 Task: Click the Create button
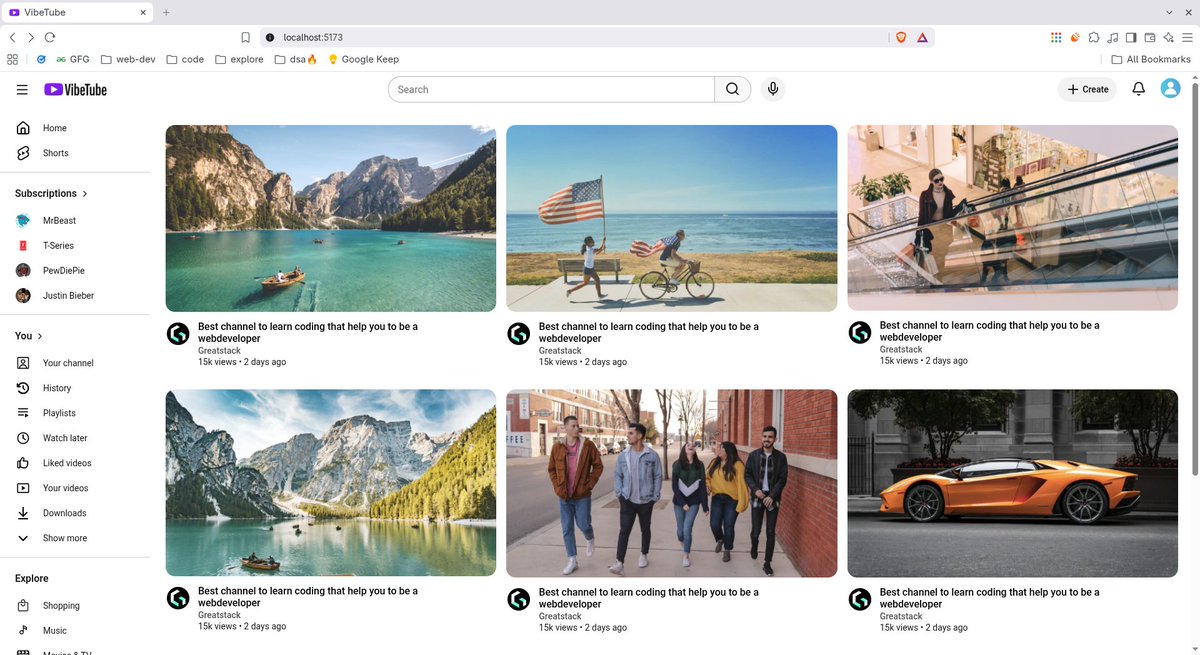pyautogui.click(x=1087, y=89)
